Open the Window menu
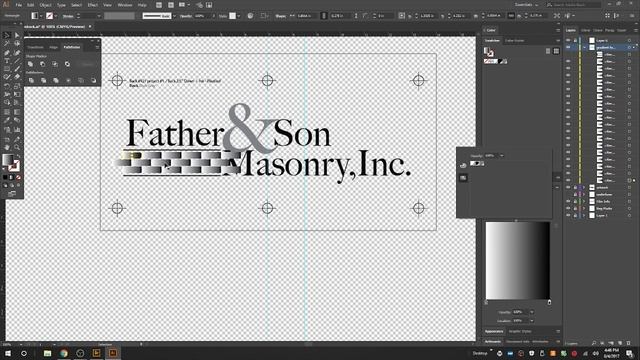Viewport: 640px width, 360px height. [125, 5]
